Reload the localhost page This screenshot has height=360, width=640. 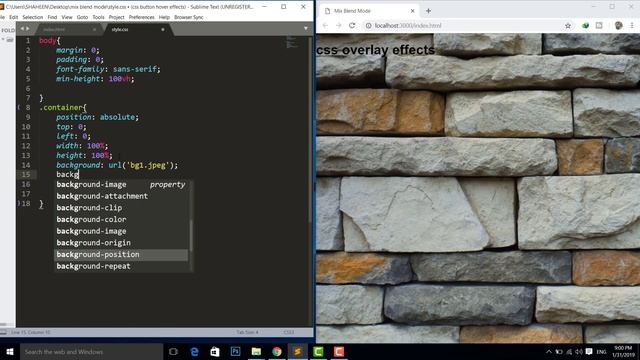[352, 25]
